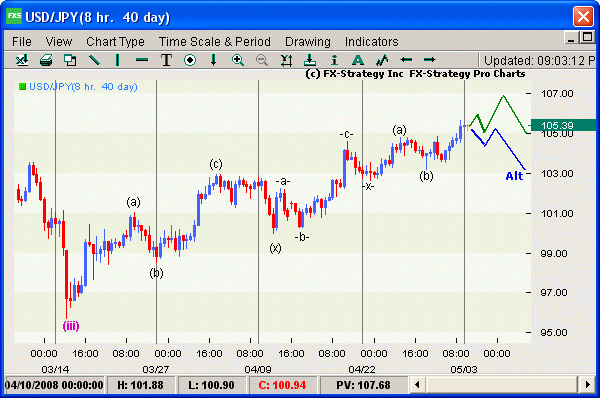This screenshot has height=398, width=600.
Task: Click the Updated time stamp text
Action: 540,60
